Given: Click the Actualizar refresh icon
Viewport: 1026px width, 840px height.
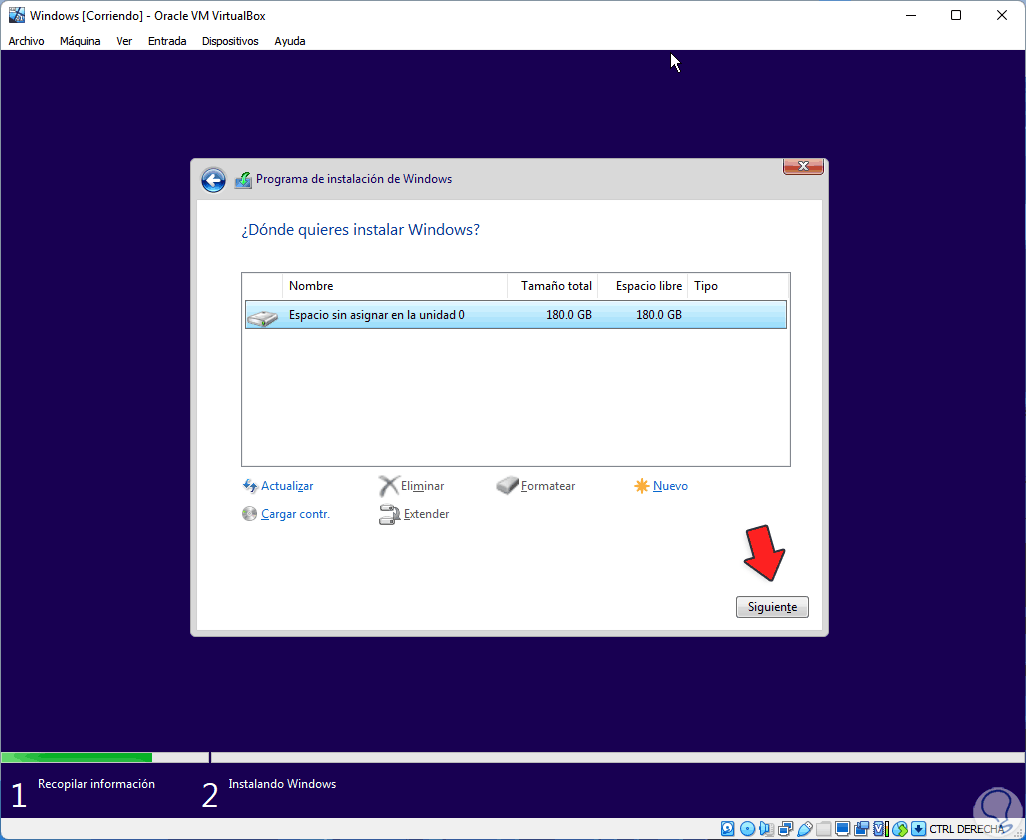Looking at the screenshot, I should click(x=250, y=486).
